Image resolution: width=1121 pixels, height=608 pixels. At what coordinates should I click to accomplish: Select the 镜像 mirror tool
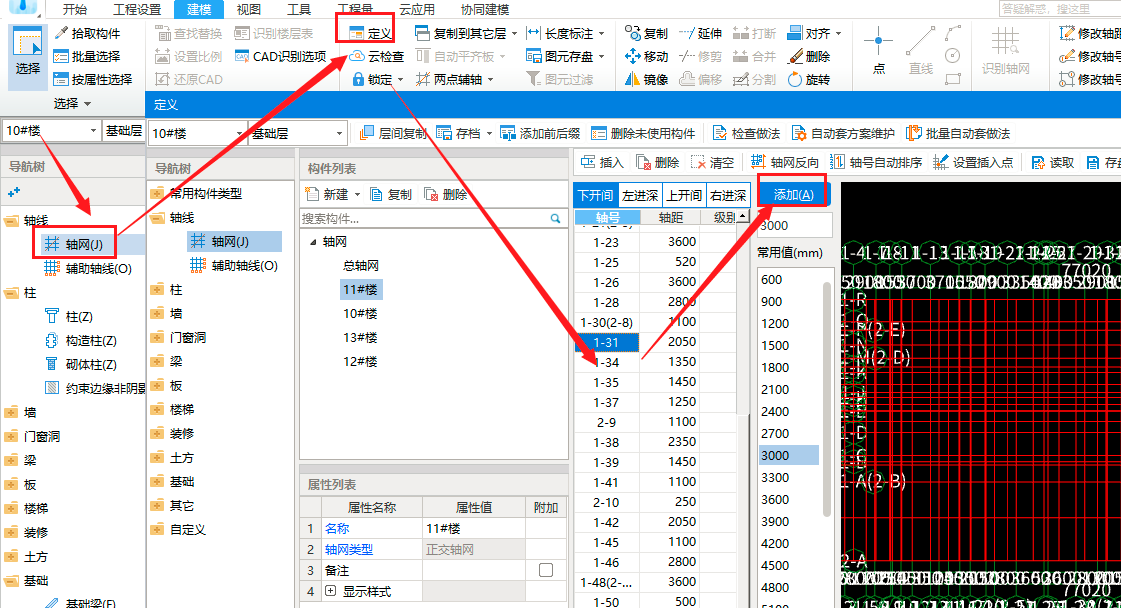[x=646, y=79]
